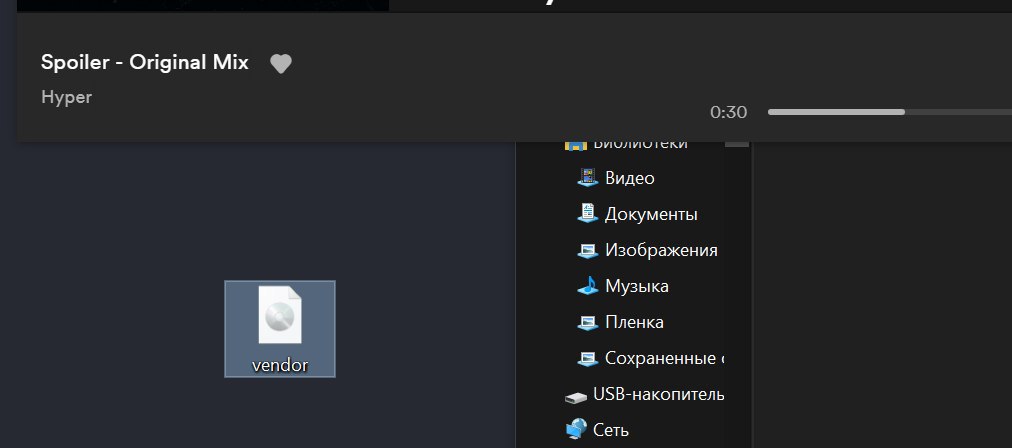
Task: Click the Документы library icon
Action: [x=587, y=213]
